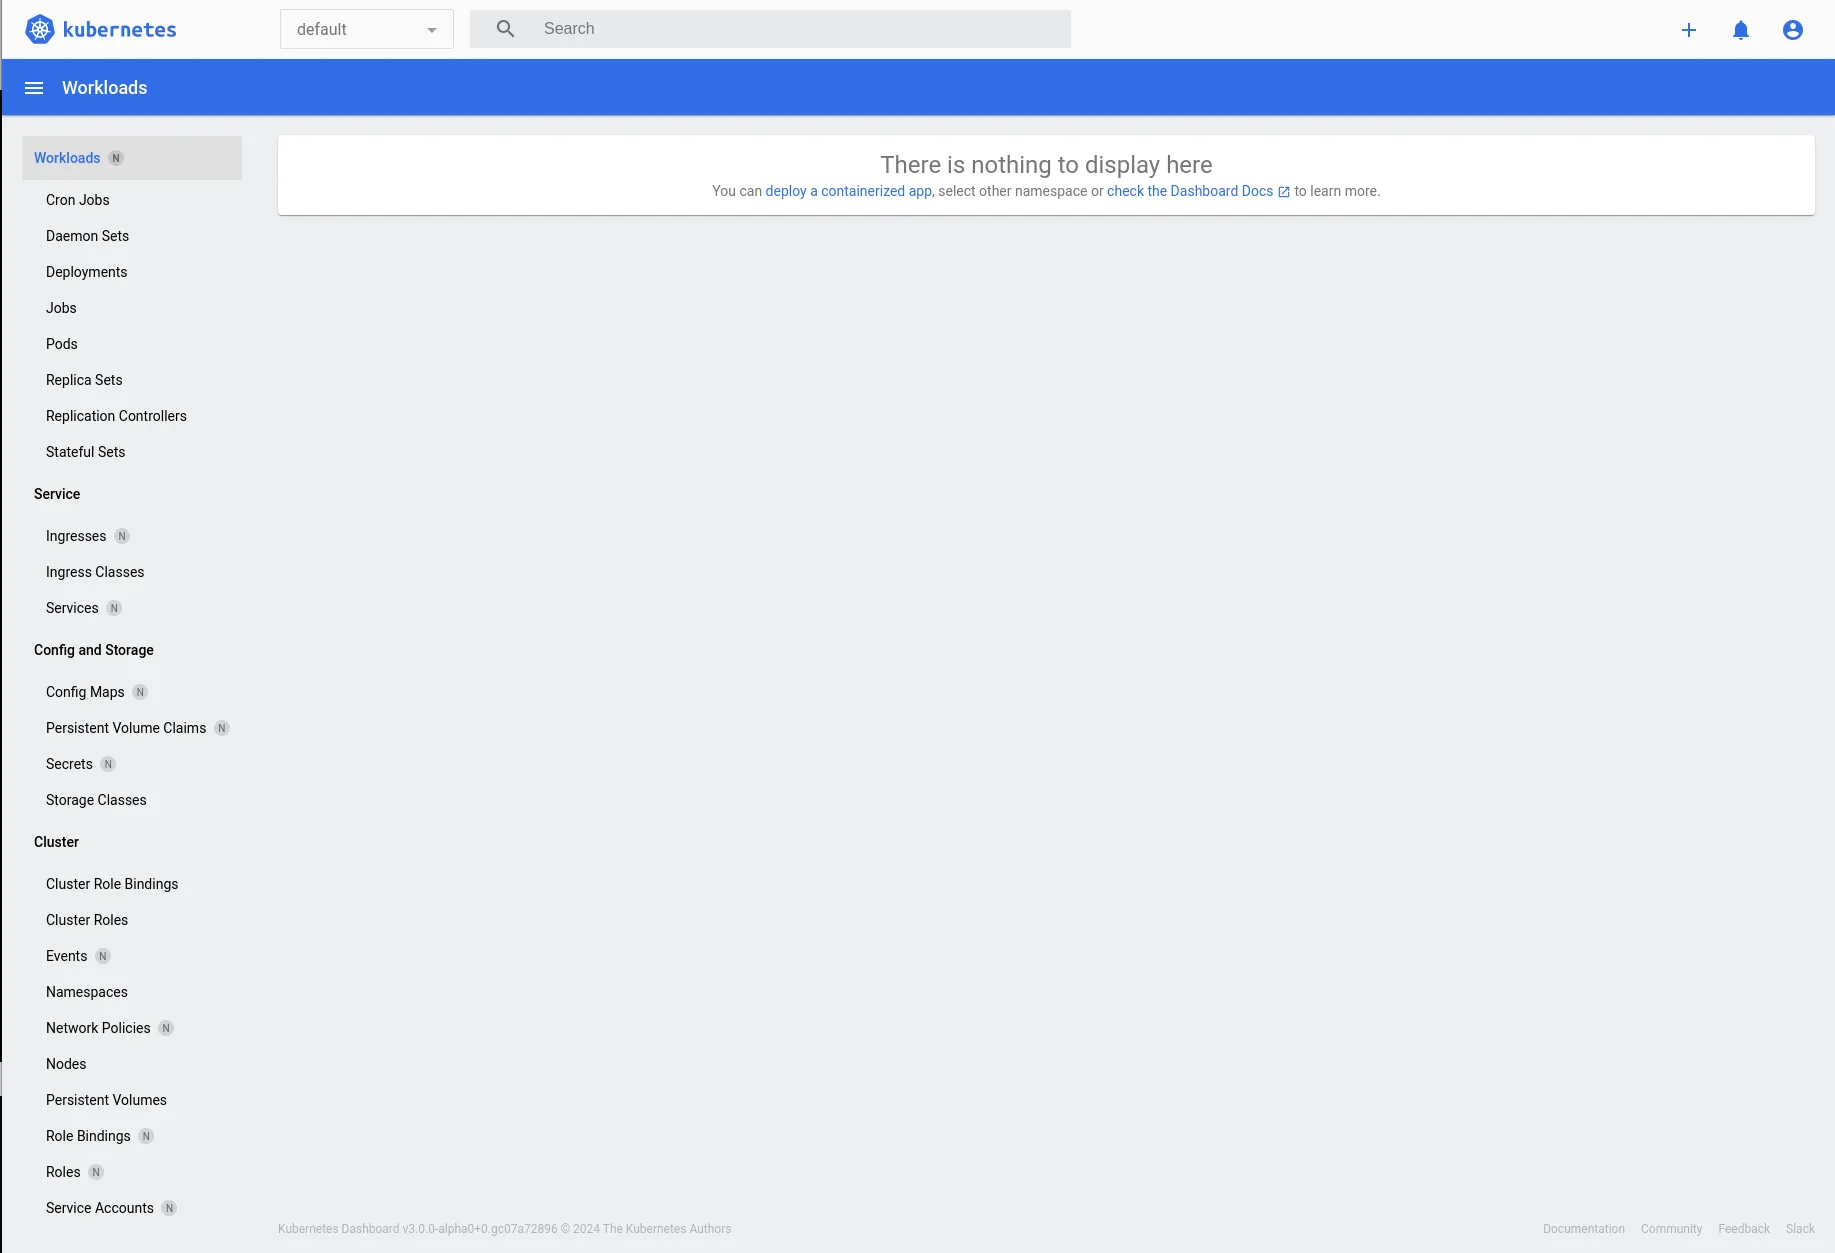Navigate to Services
Screen dimensions: 1835x1253
(x=72, y=608)
